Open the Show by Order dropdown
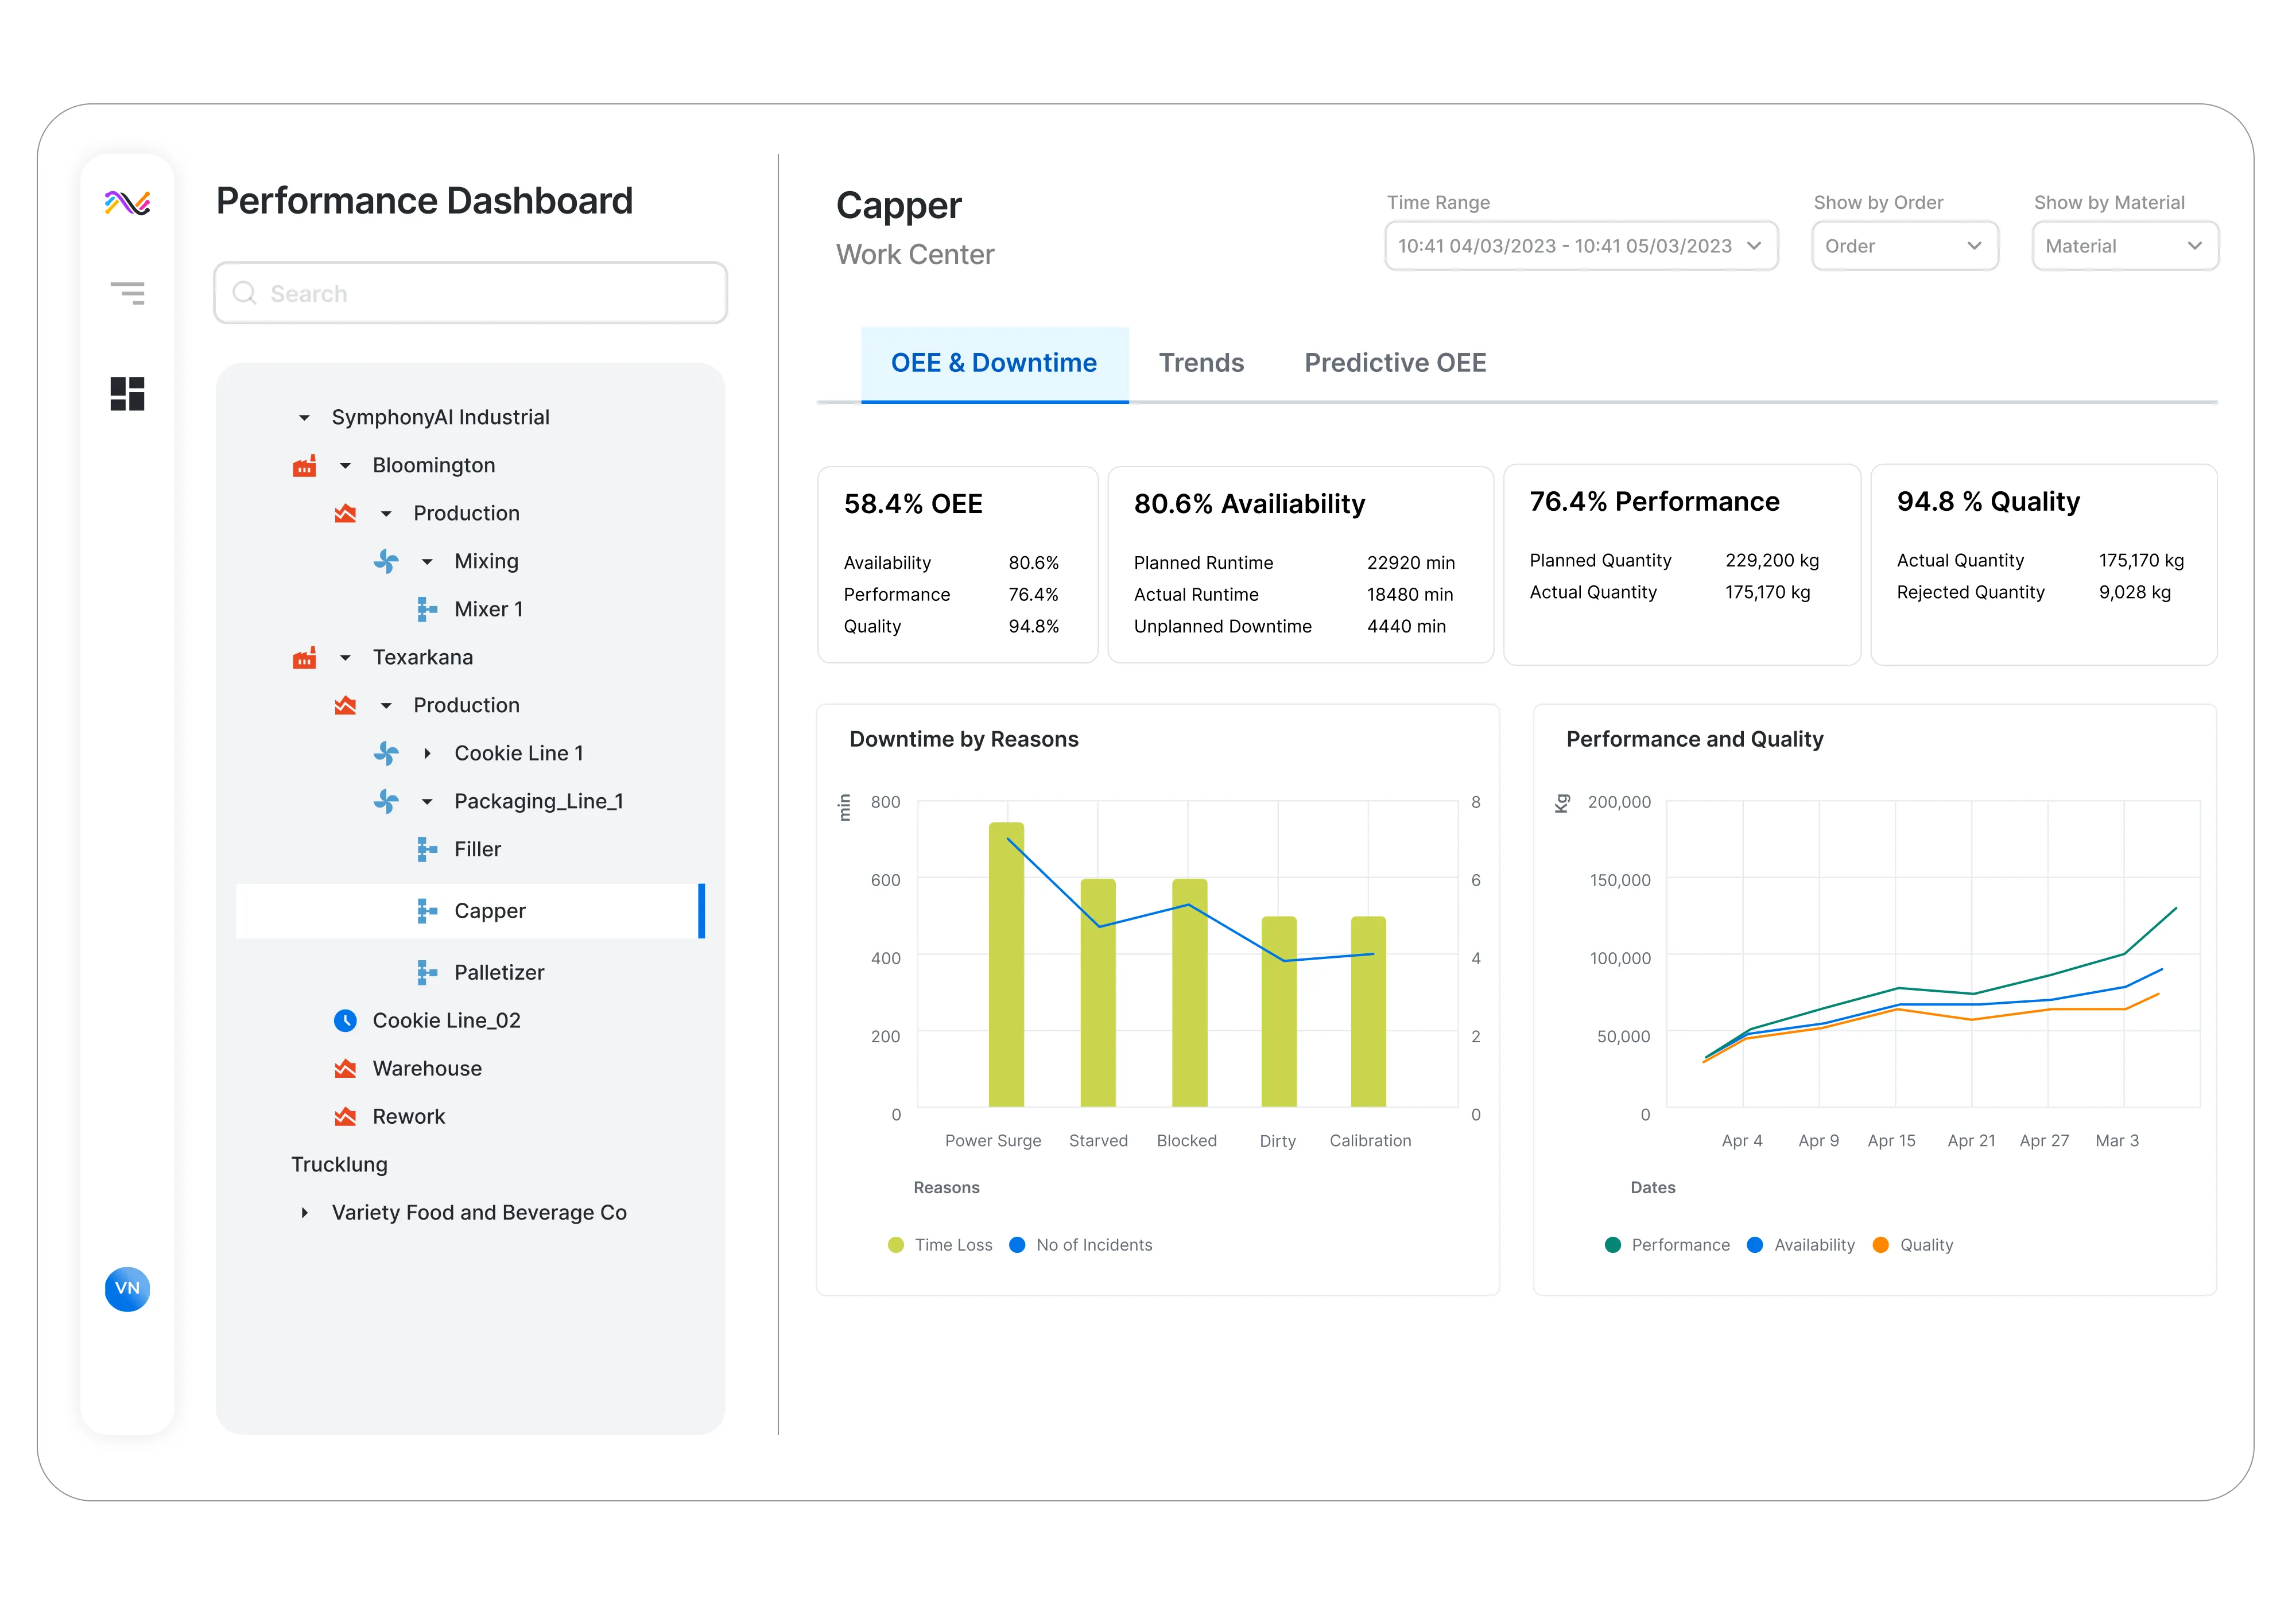 [x=1905, y=246]
